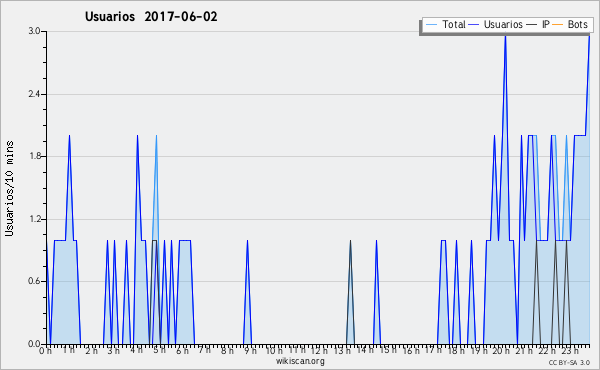Click the y-axis value 1.2
The image size is (600, 370).
pyautogui.click(x=34, y=219)
